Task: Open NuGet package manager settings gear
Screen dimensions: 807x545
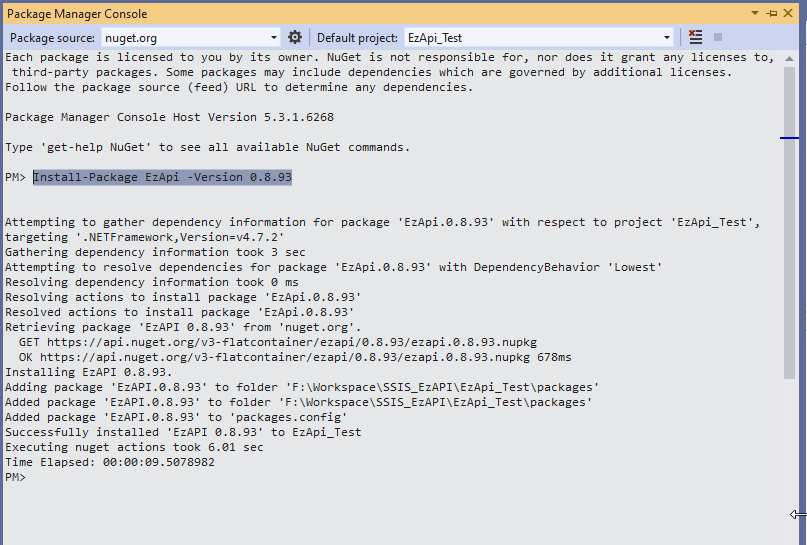Action: click(x=295, y=37)
